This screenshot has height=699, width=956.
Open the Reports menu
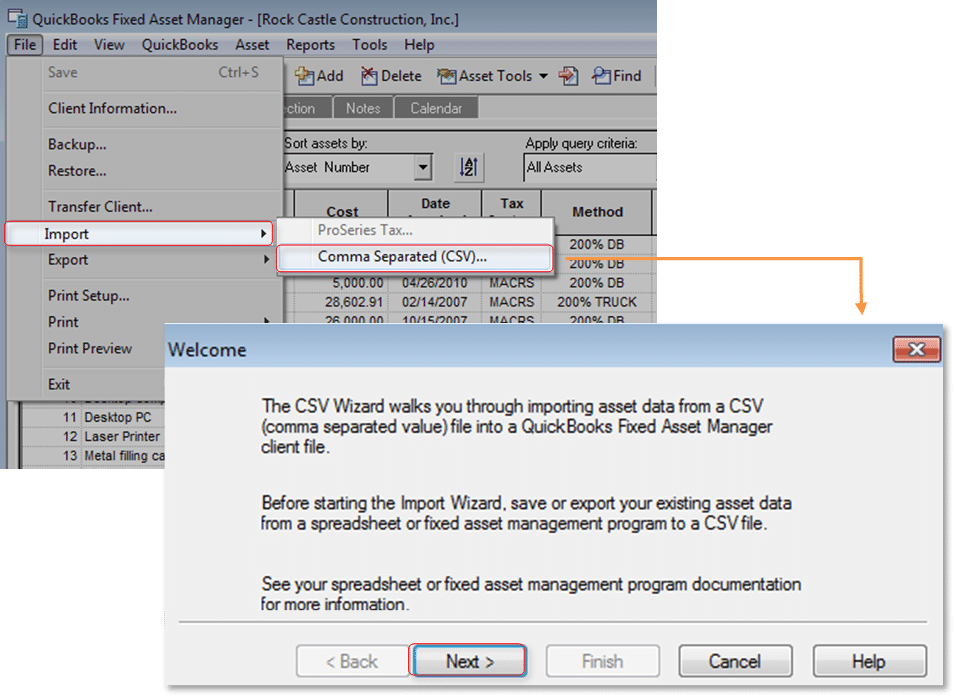point(310,45)
